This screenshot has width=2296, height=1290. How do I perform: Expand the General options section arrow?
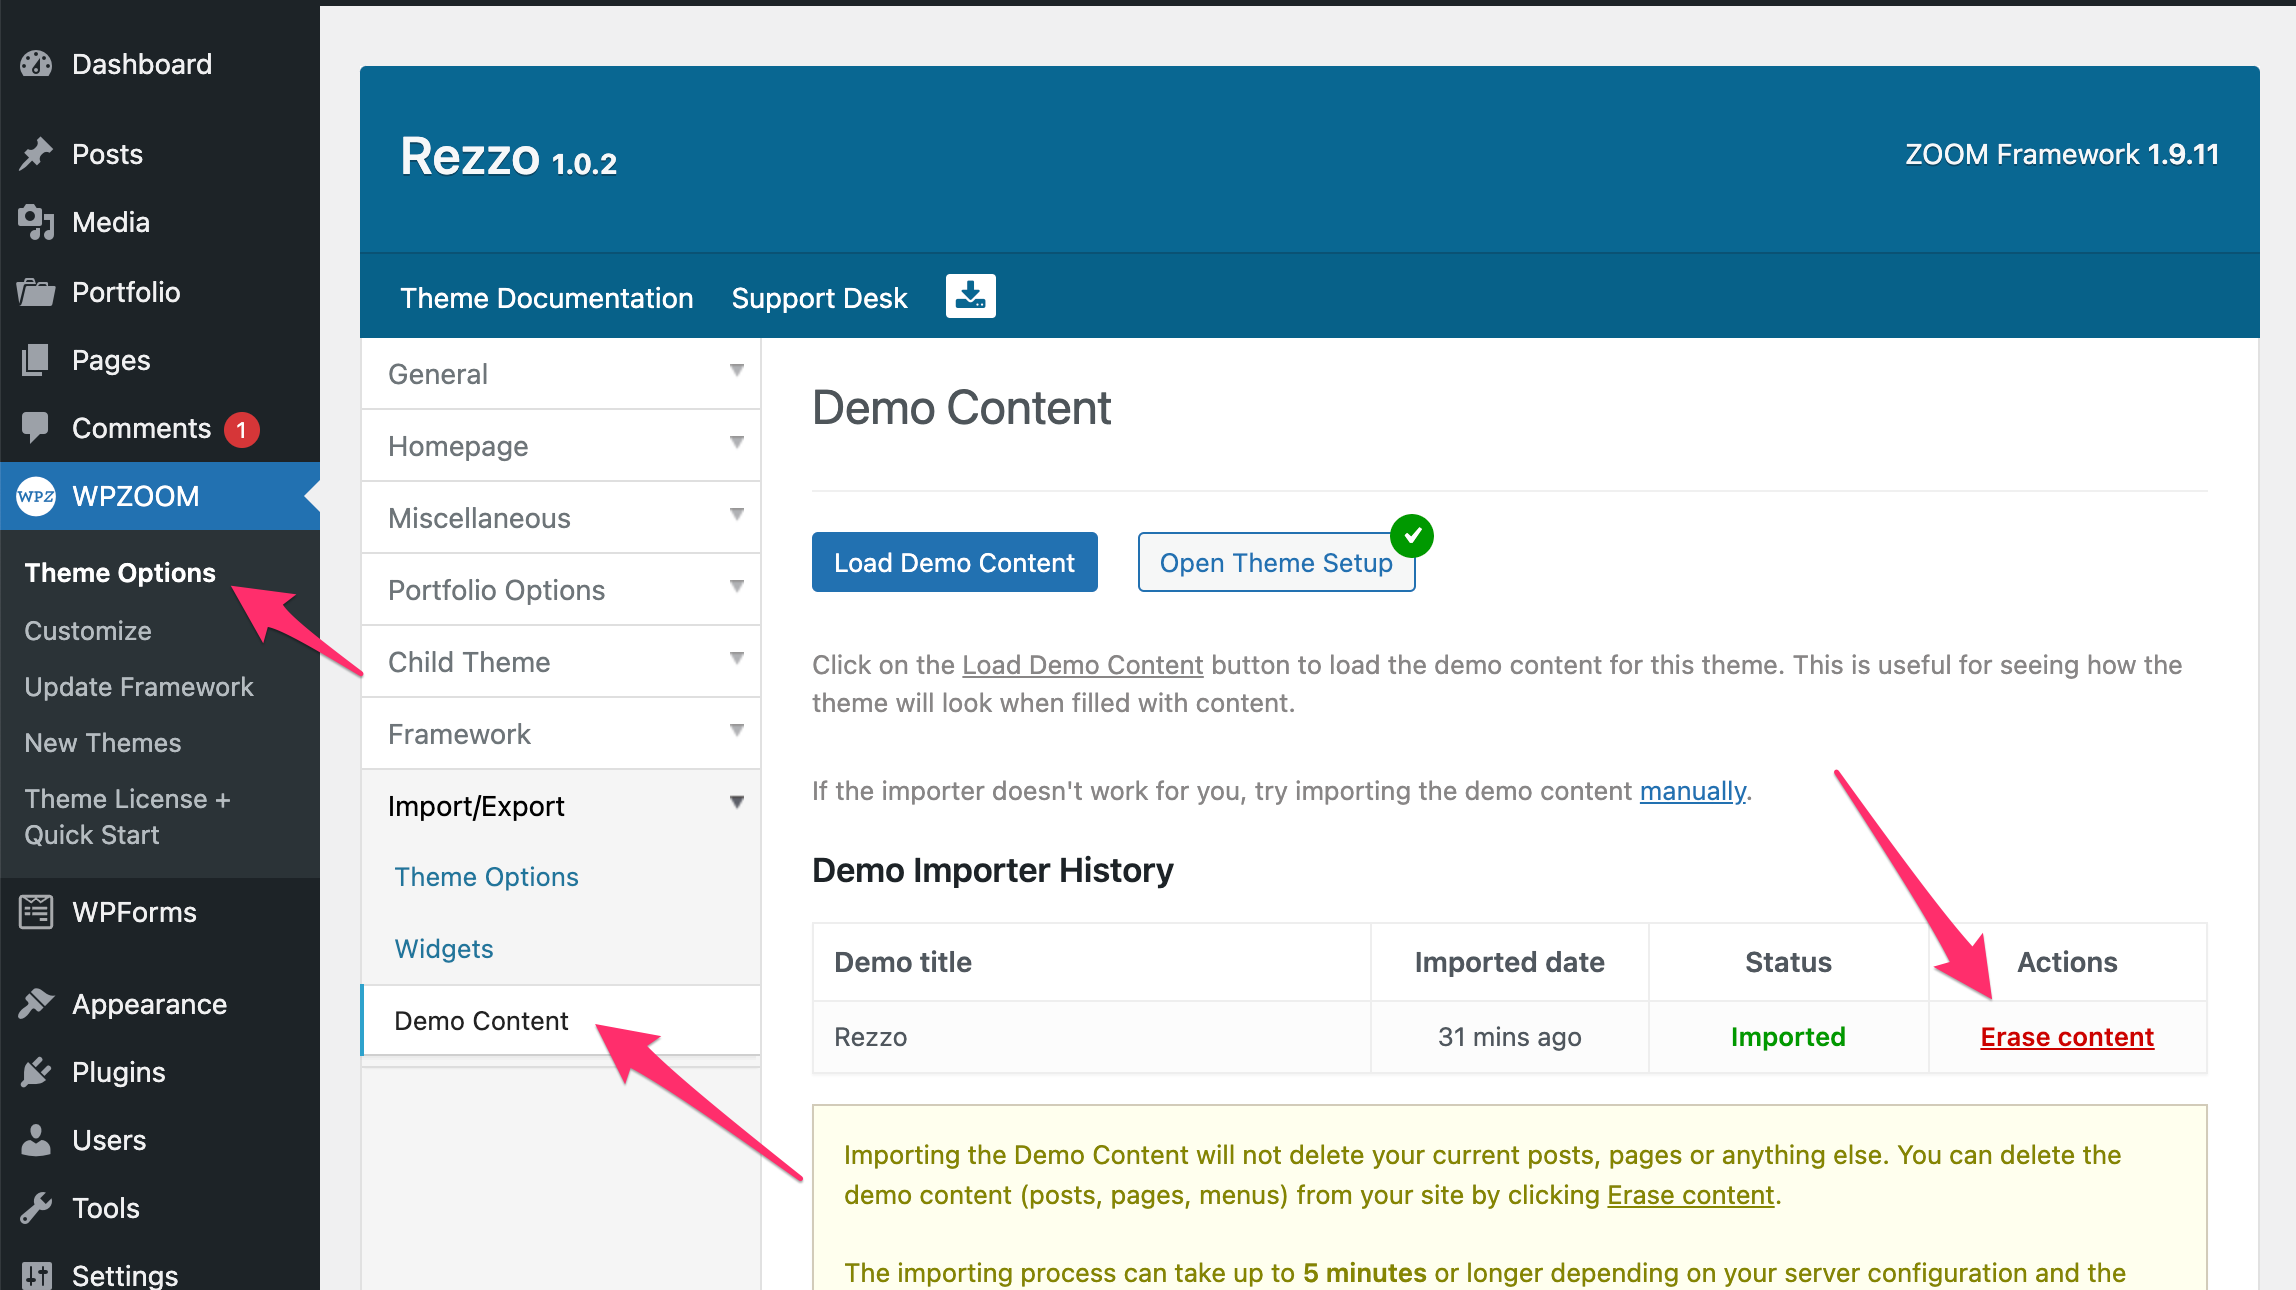coord(737,371)
